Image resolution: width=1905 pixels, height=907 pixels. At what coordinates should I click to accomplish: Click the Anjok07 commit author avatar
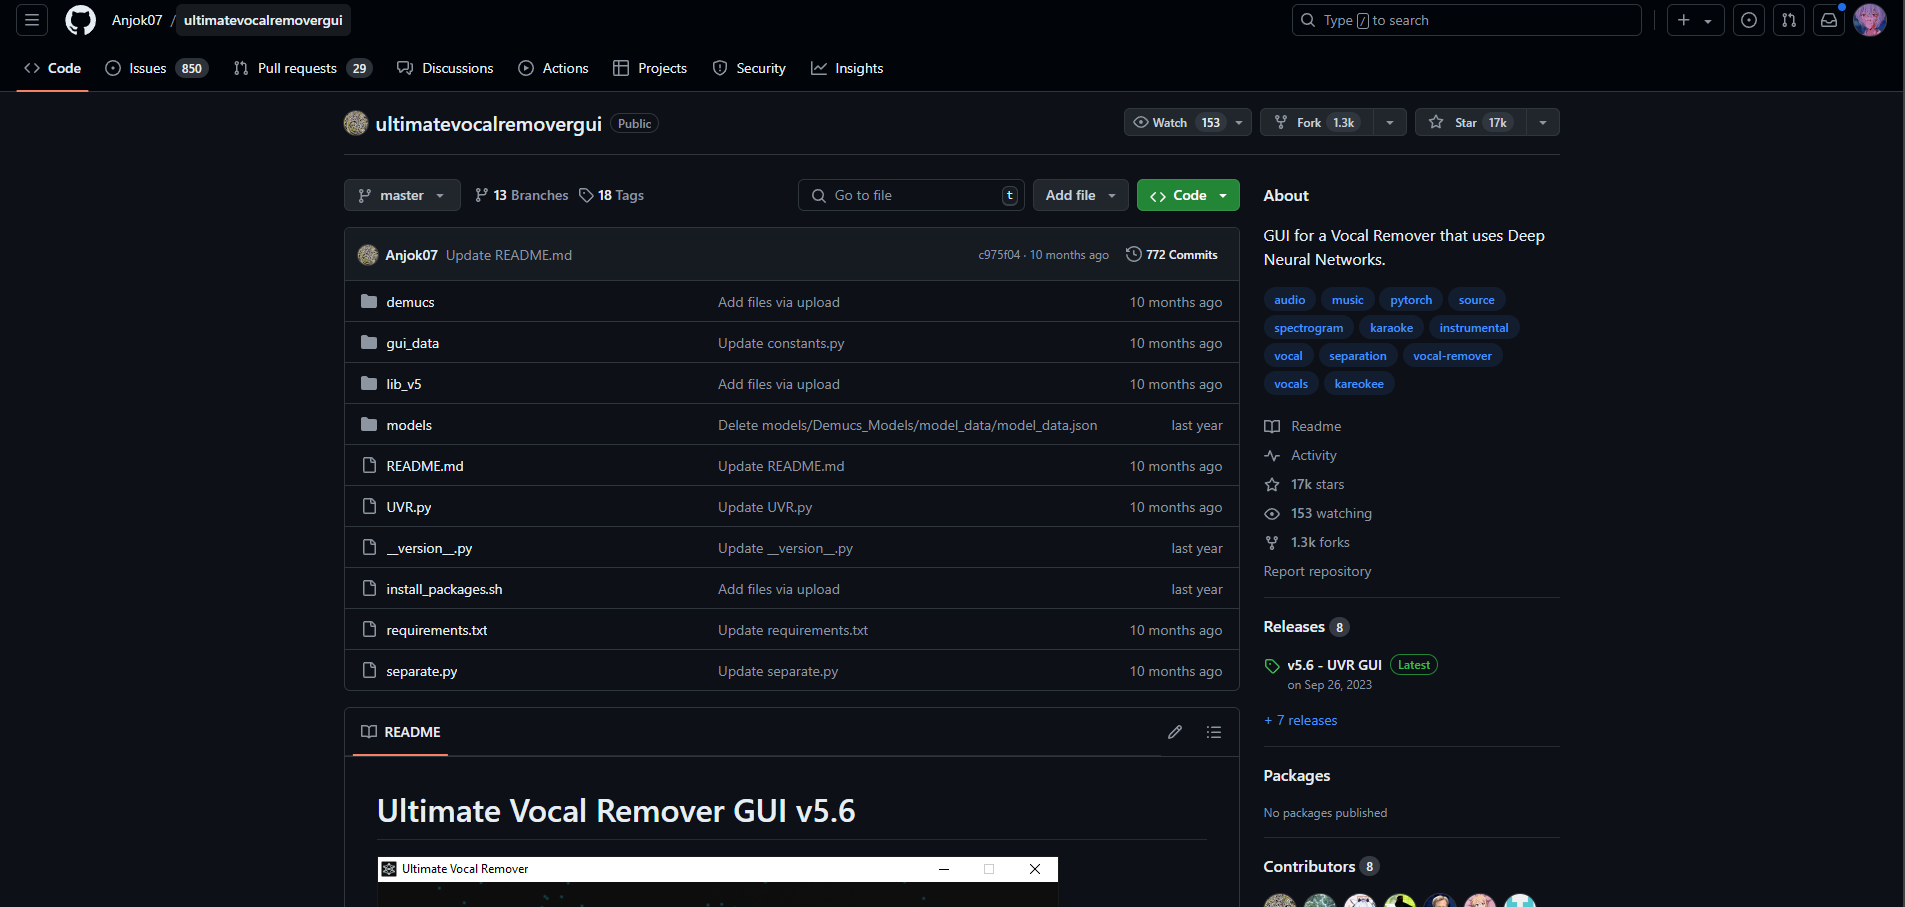tap(367, 255)
